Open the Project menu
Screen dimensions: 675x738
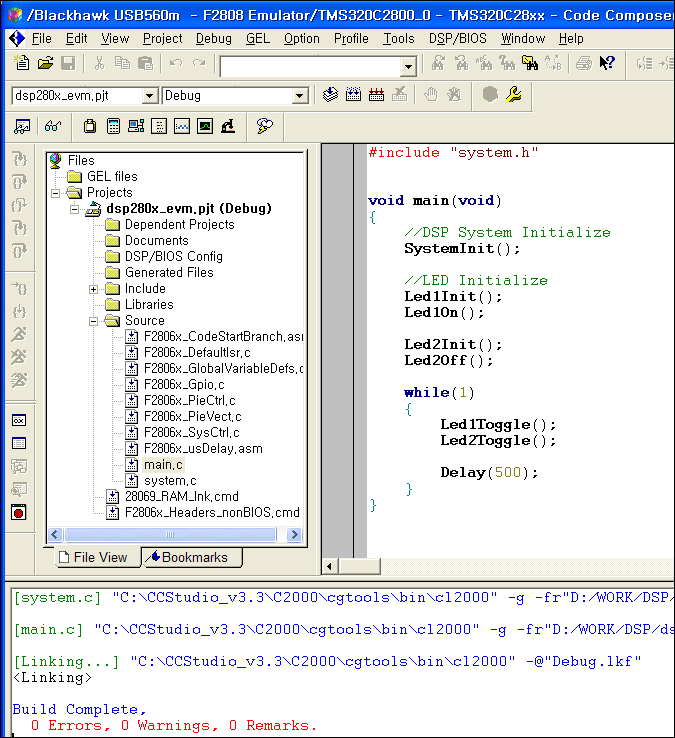162,39
